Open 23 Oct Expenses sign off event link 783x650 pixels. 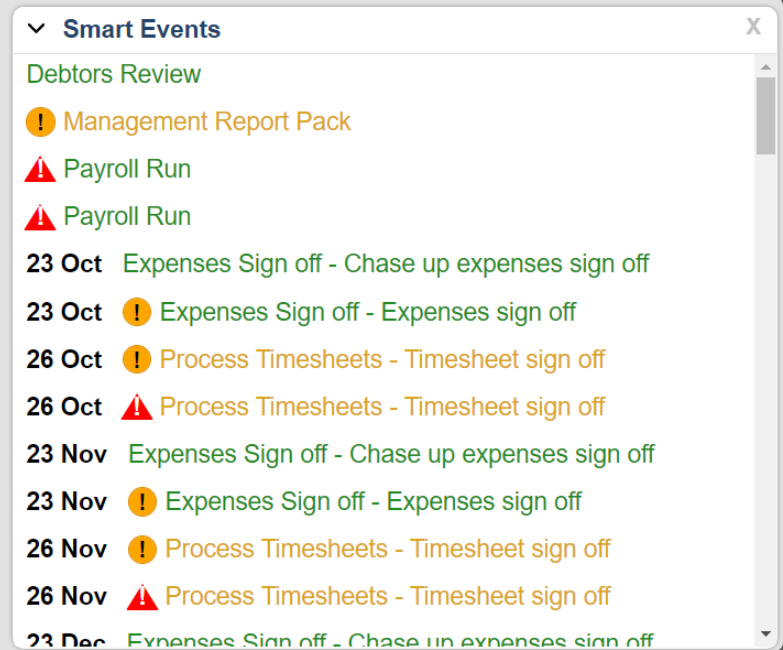(368, 312)
